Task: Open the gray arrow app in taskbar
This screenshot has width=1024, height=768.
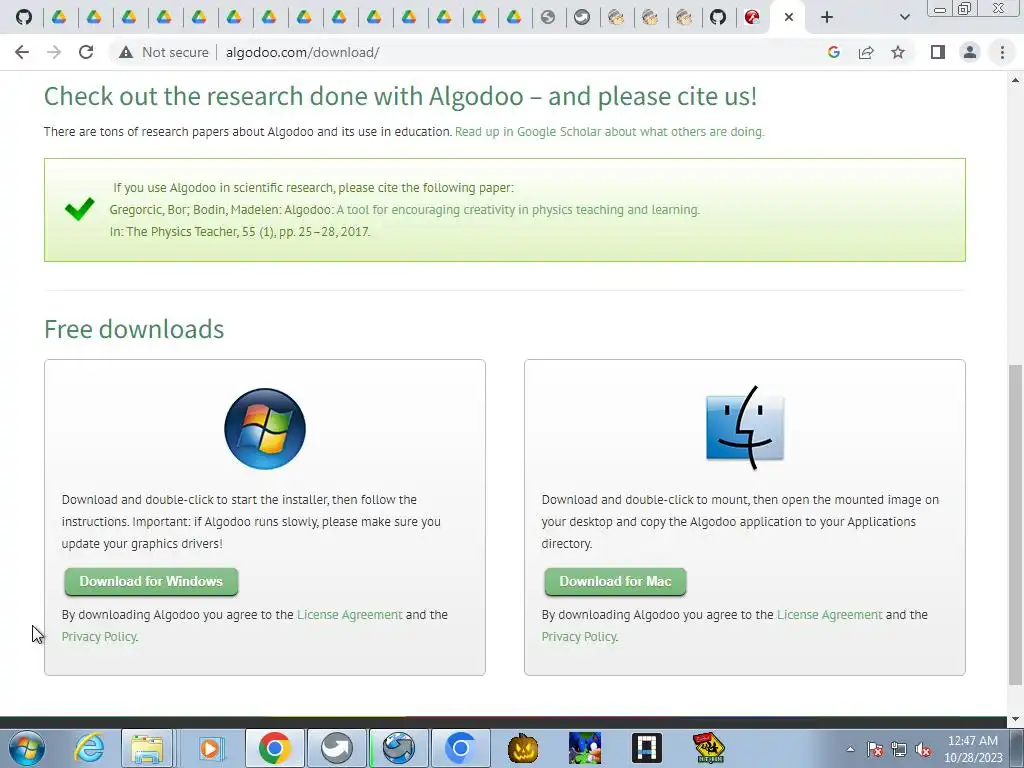Action: click(x=336, y=748)
